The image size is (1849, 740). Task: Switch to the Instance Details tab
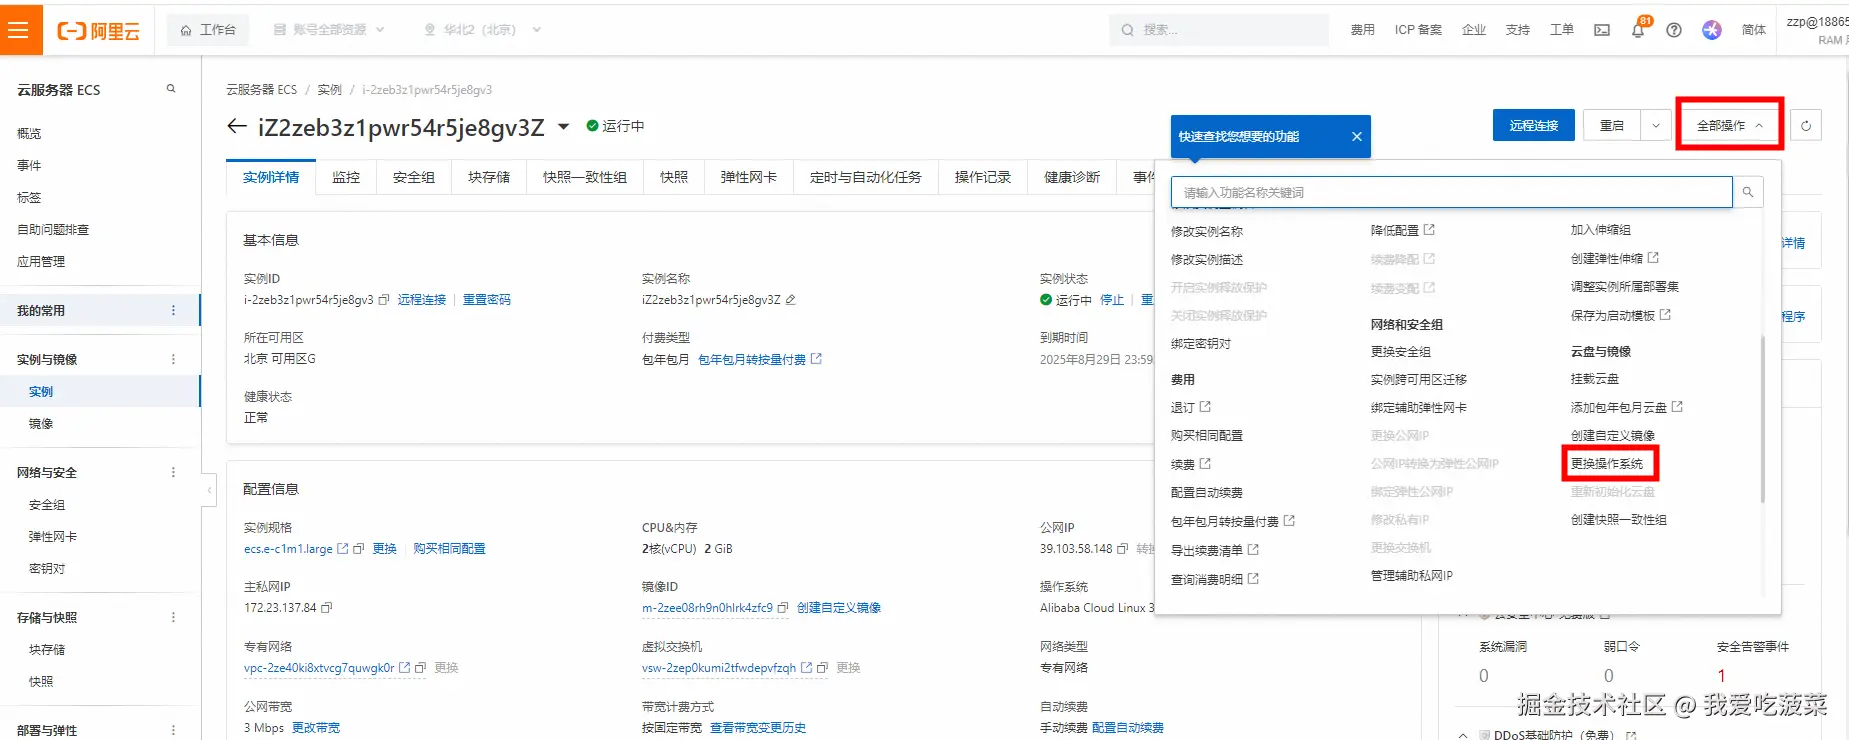[x=271, y=177]
